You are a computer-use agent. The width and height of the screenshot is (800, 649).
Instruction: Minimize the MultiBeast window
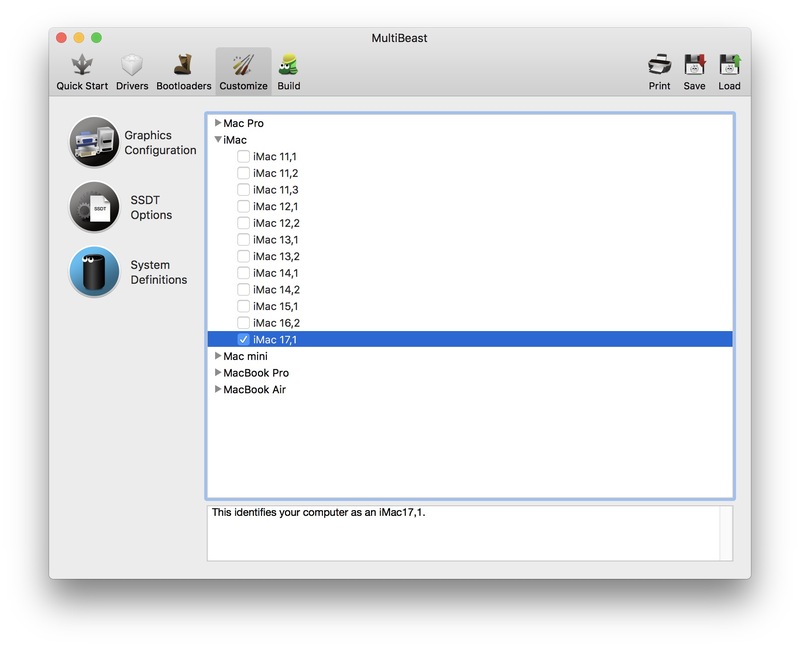click(x=79, y=38)
